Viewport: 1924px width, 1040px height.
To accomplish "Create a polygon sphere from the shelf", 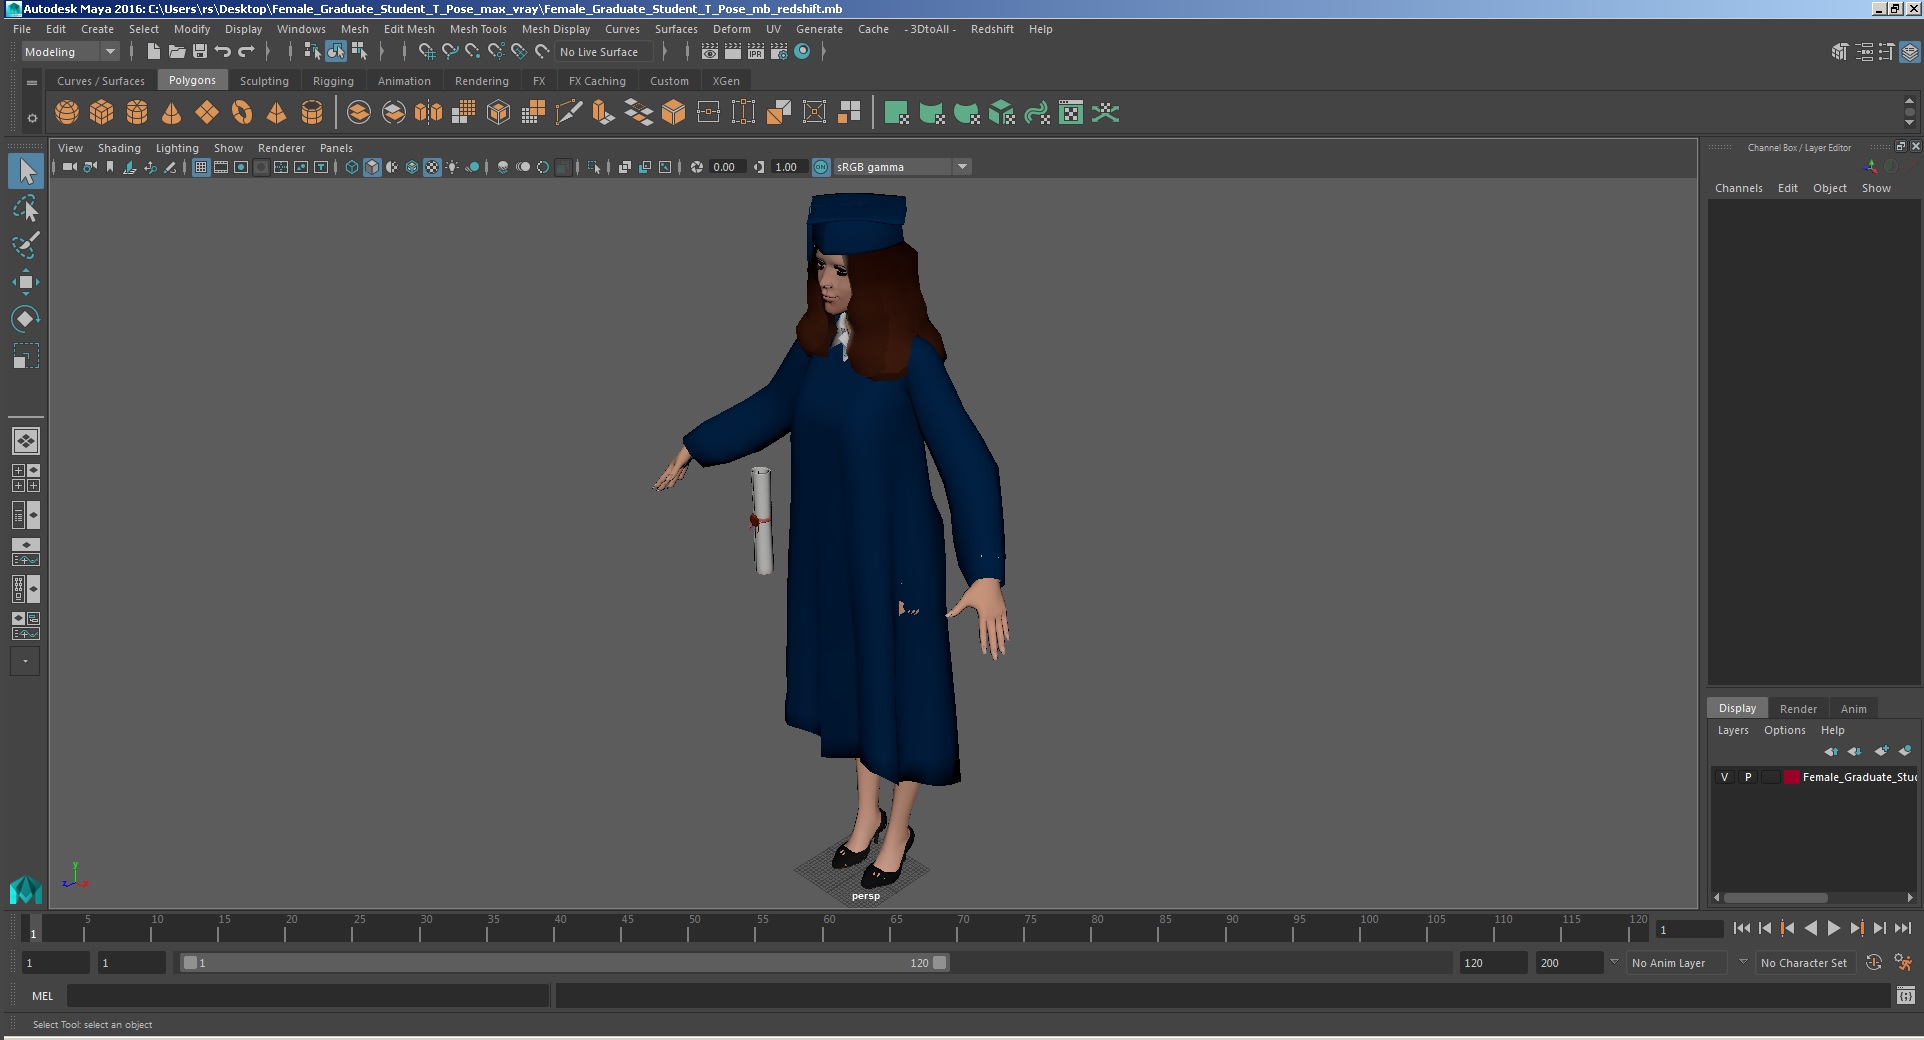I will click(x=67, y=113).
